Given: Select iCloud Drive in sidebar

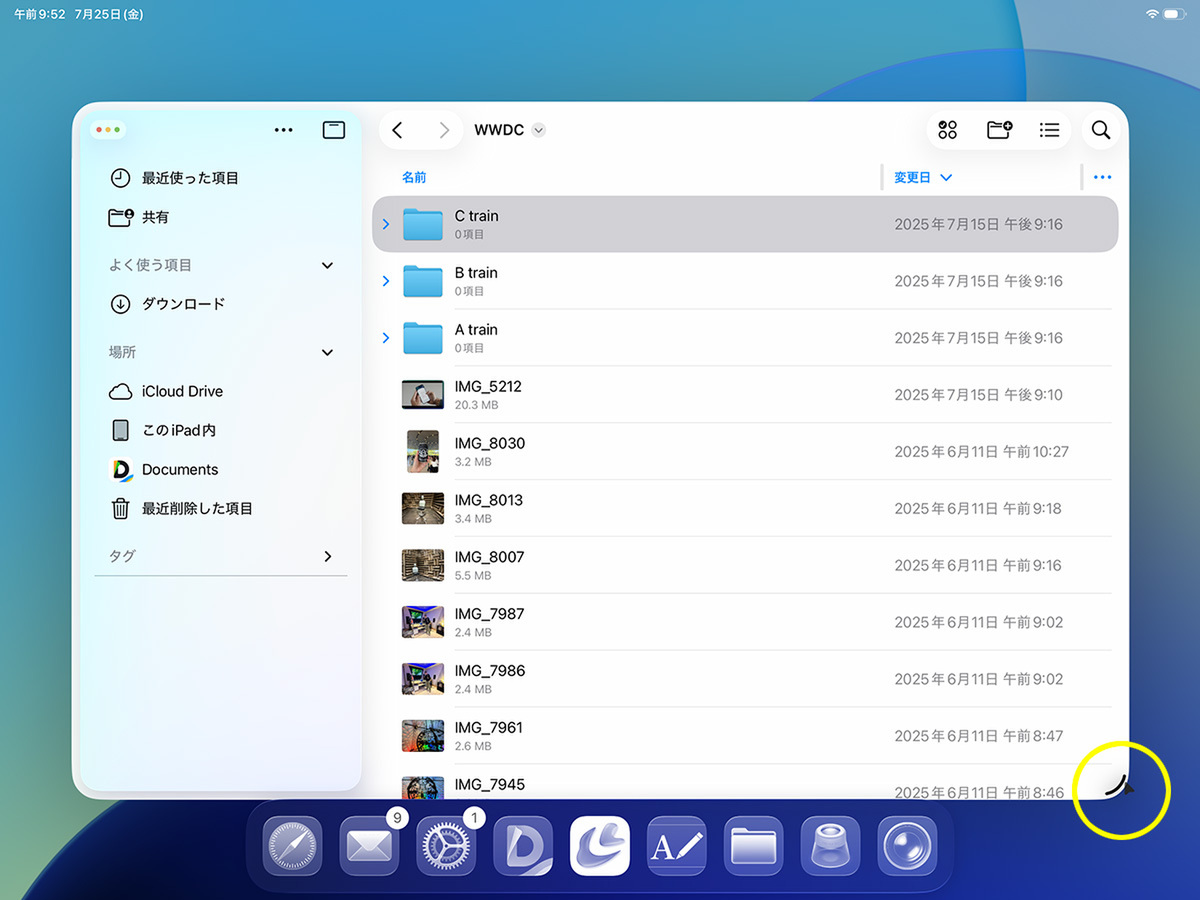Looking at the screenshot, I should coord(182,391).
